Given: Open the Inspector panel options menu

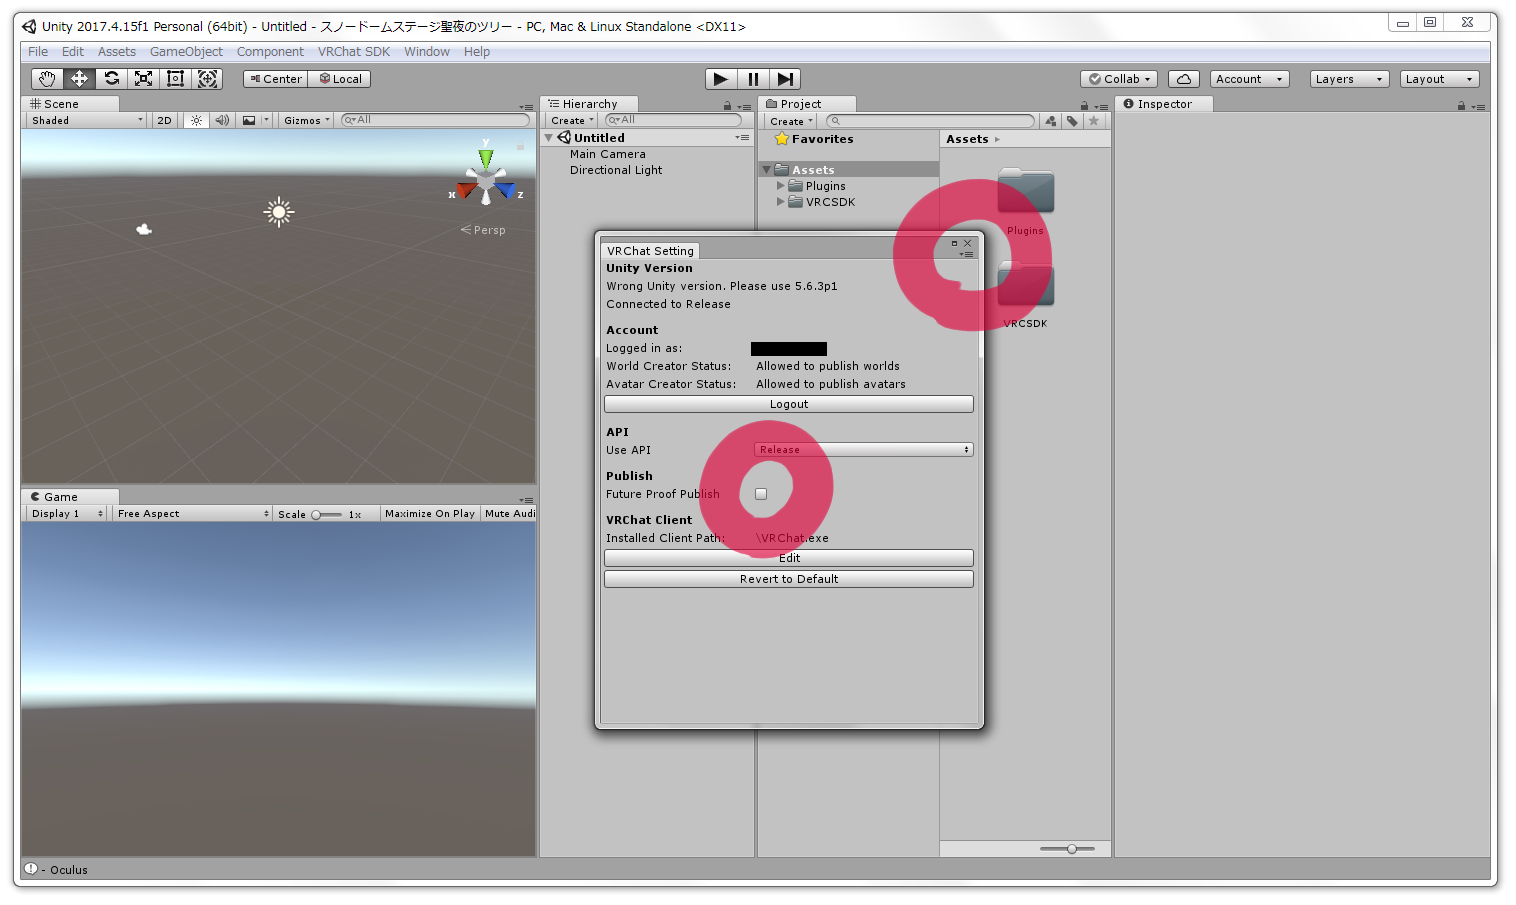Looking at the screenshot, I should (x=1479, y=106).
